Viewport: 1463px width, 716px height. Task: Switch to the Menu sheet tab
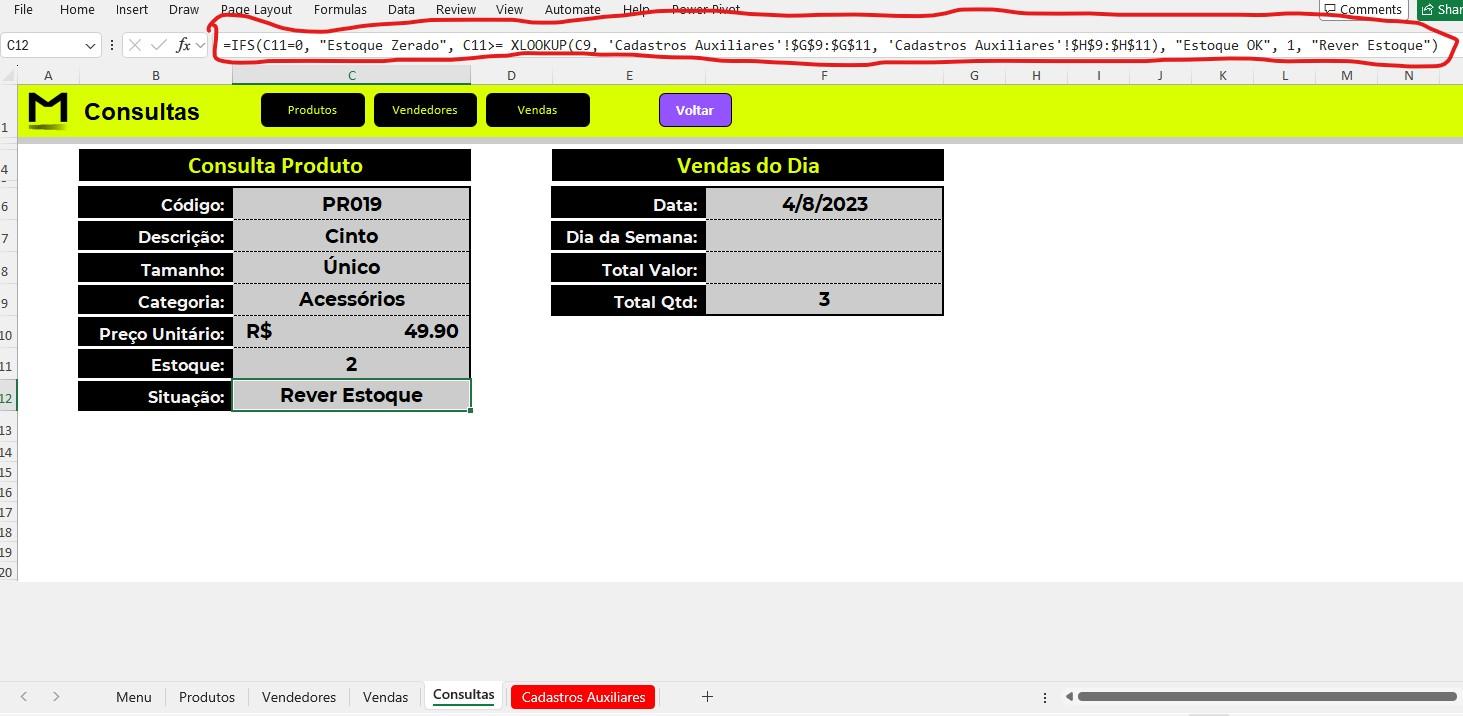click(x=134, y=697)
